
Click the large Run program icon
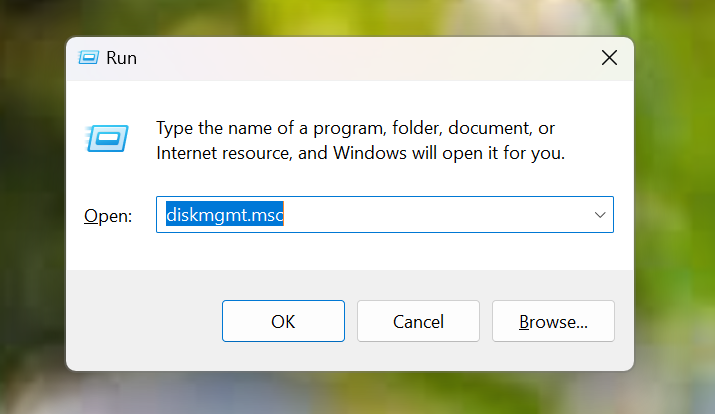tap(107, 138)
